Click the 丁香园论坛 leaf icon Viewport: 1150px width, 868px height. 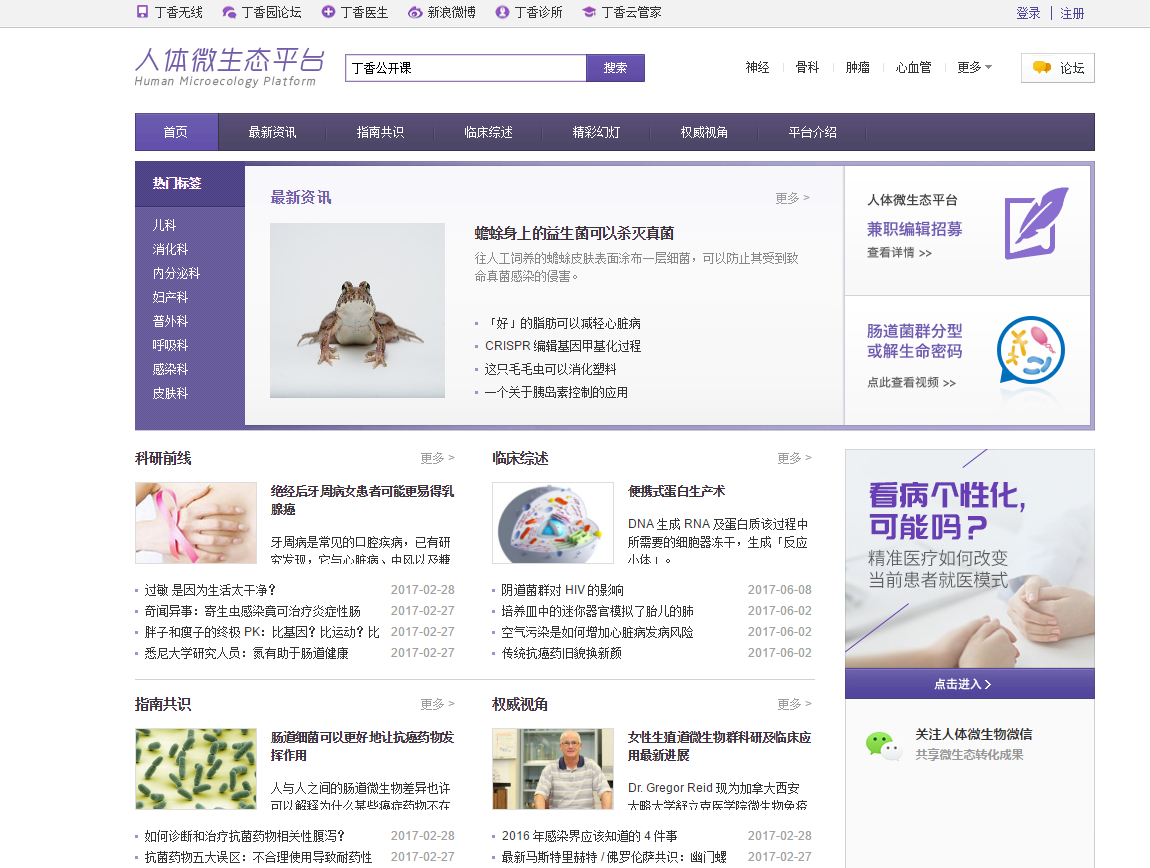(229, 13)
